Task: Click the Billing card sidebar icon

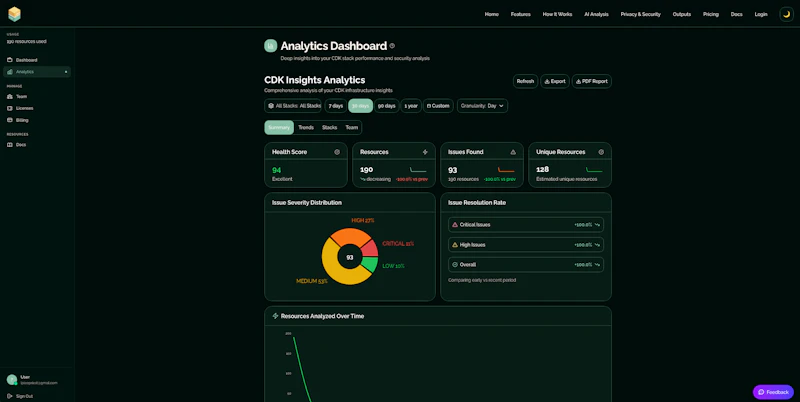Action: pos(10,120)
